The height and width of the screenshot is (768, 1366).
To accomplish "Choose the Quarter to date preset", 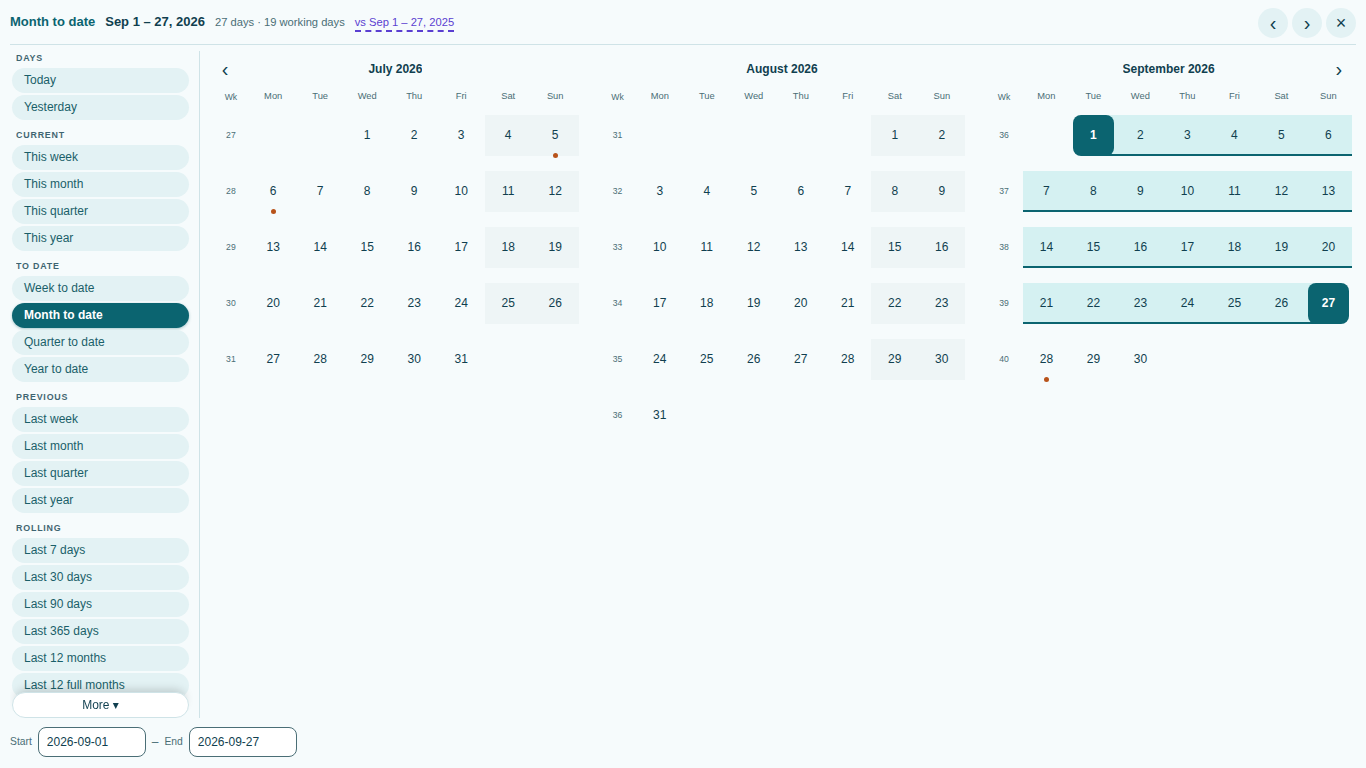I will coord(100,342).
